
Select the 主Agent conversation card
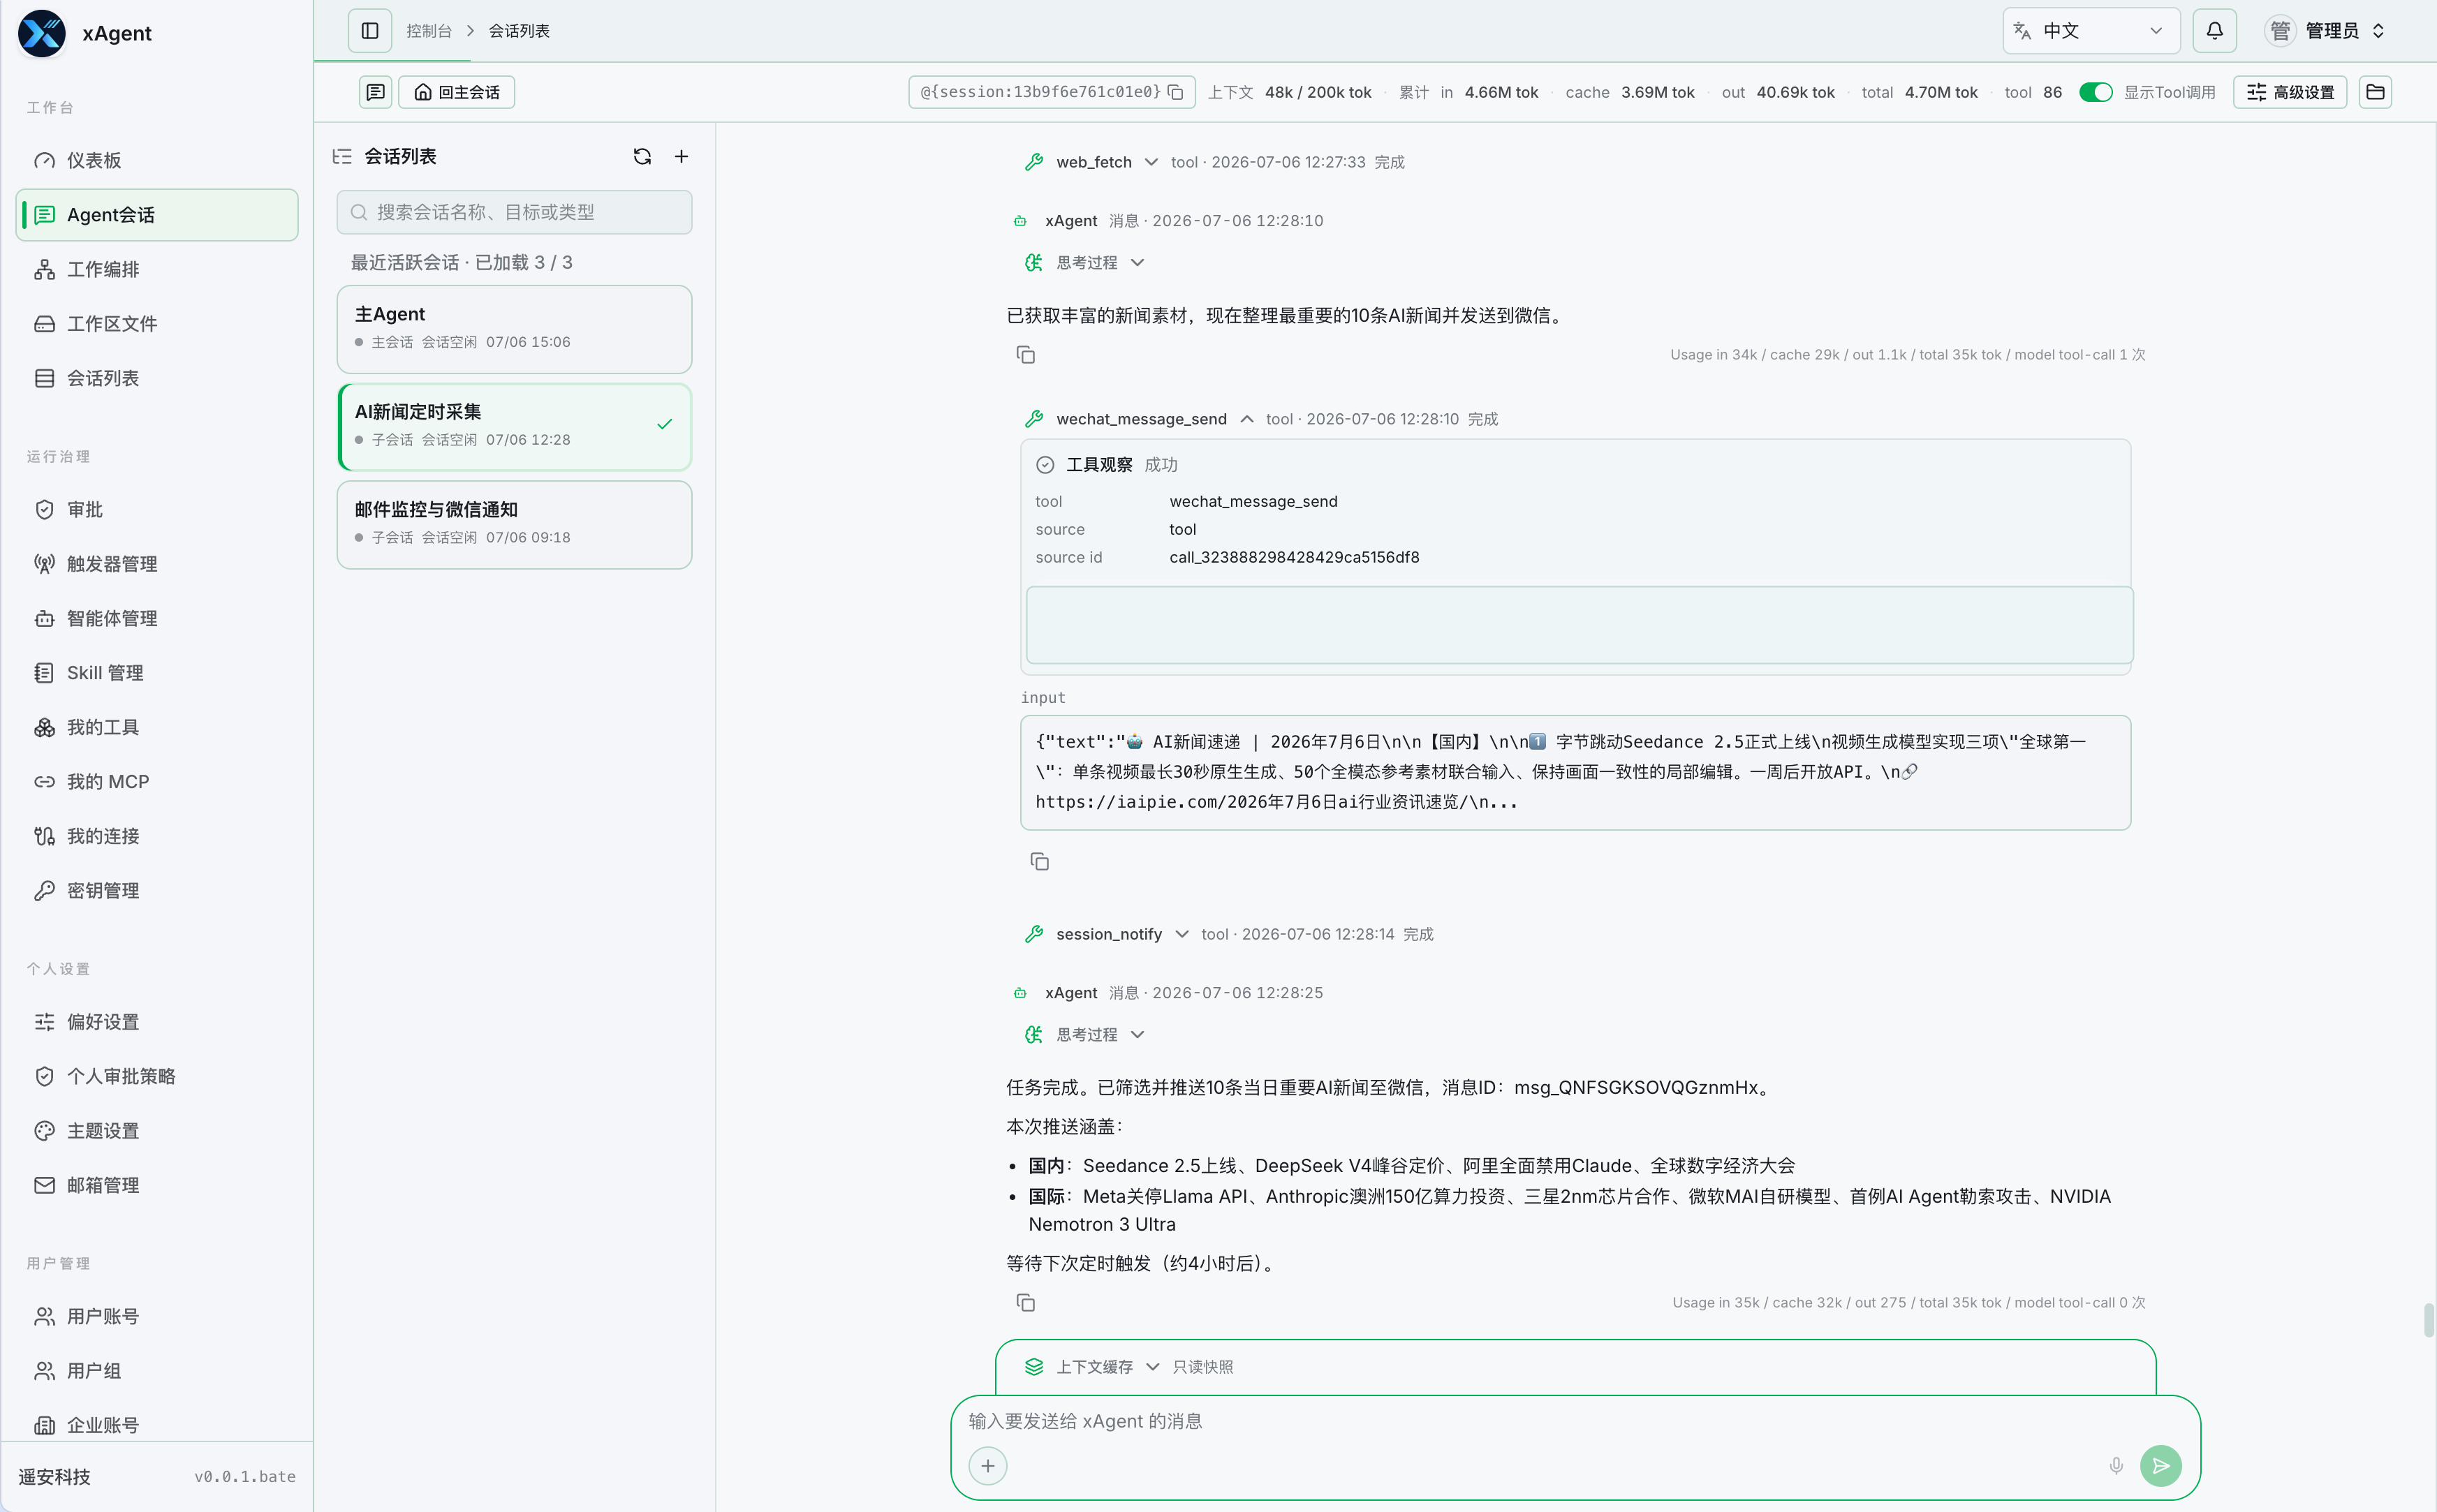[514, 329]
